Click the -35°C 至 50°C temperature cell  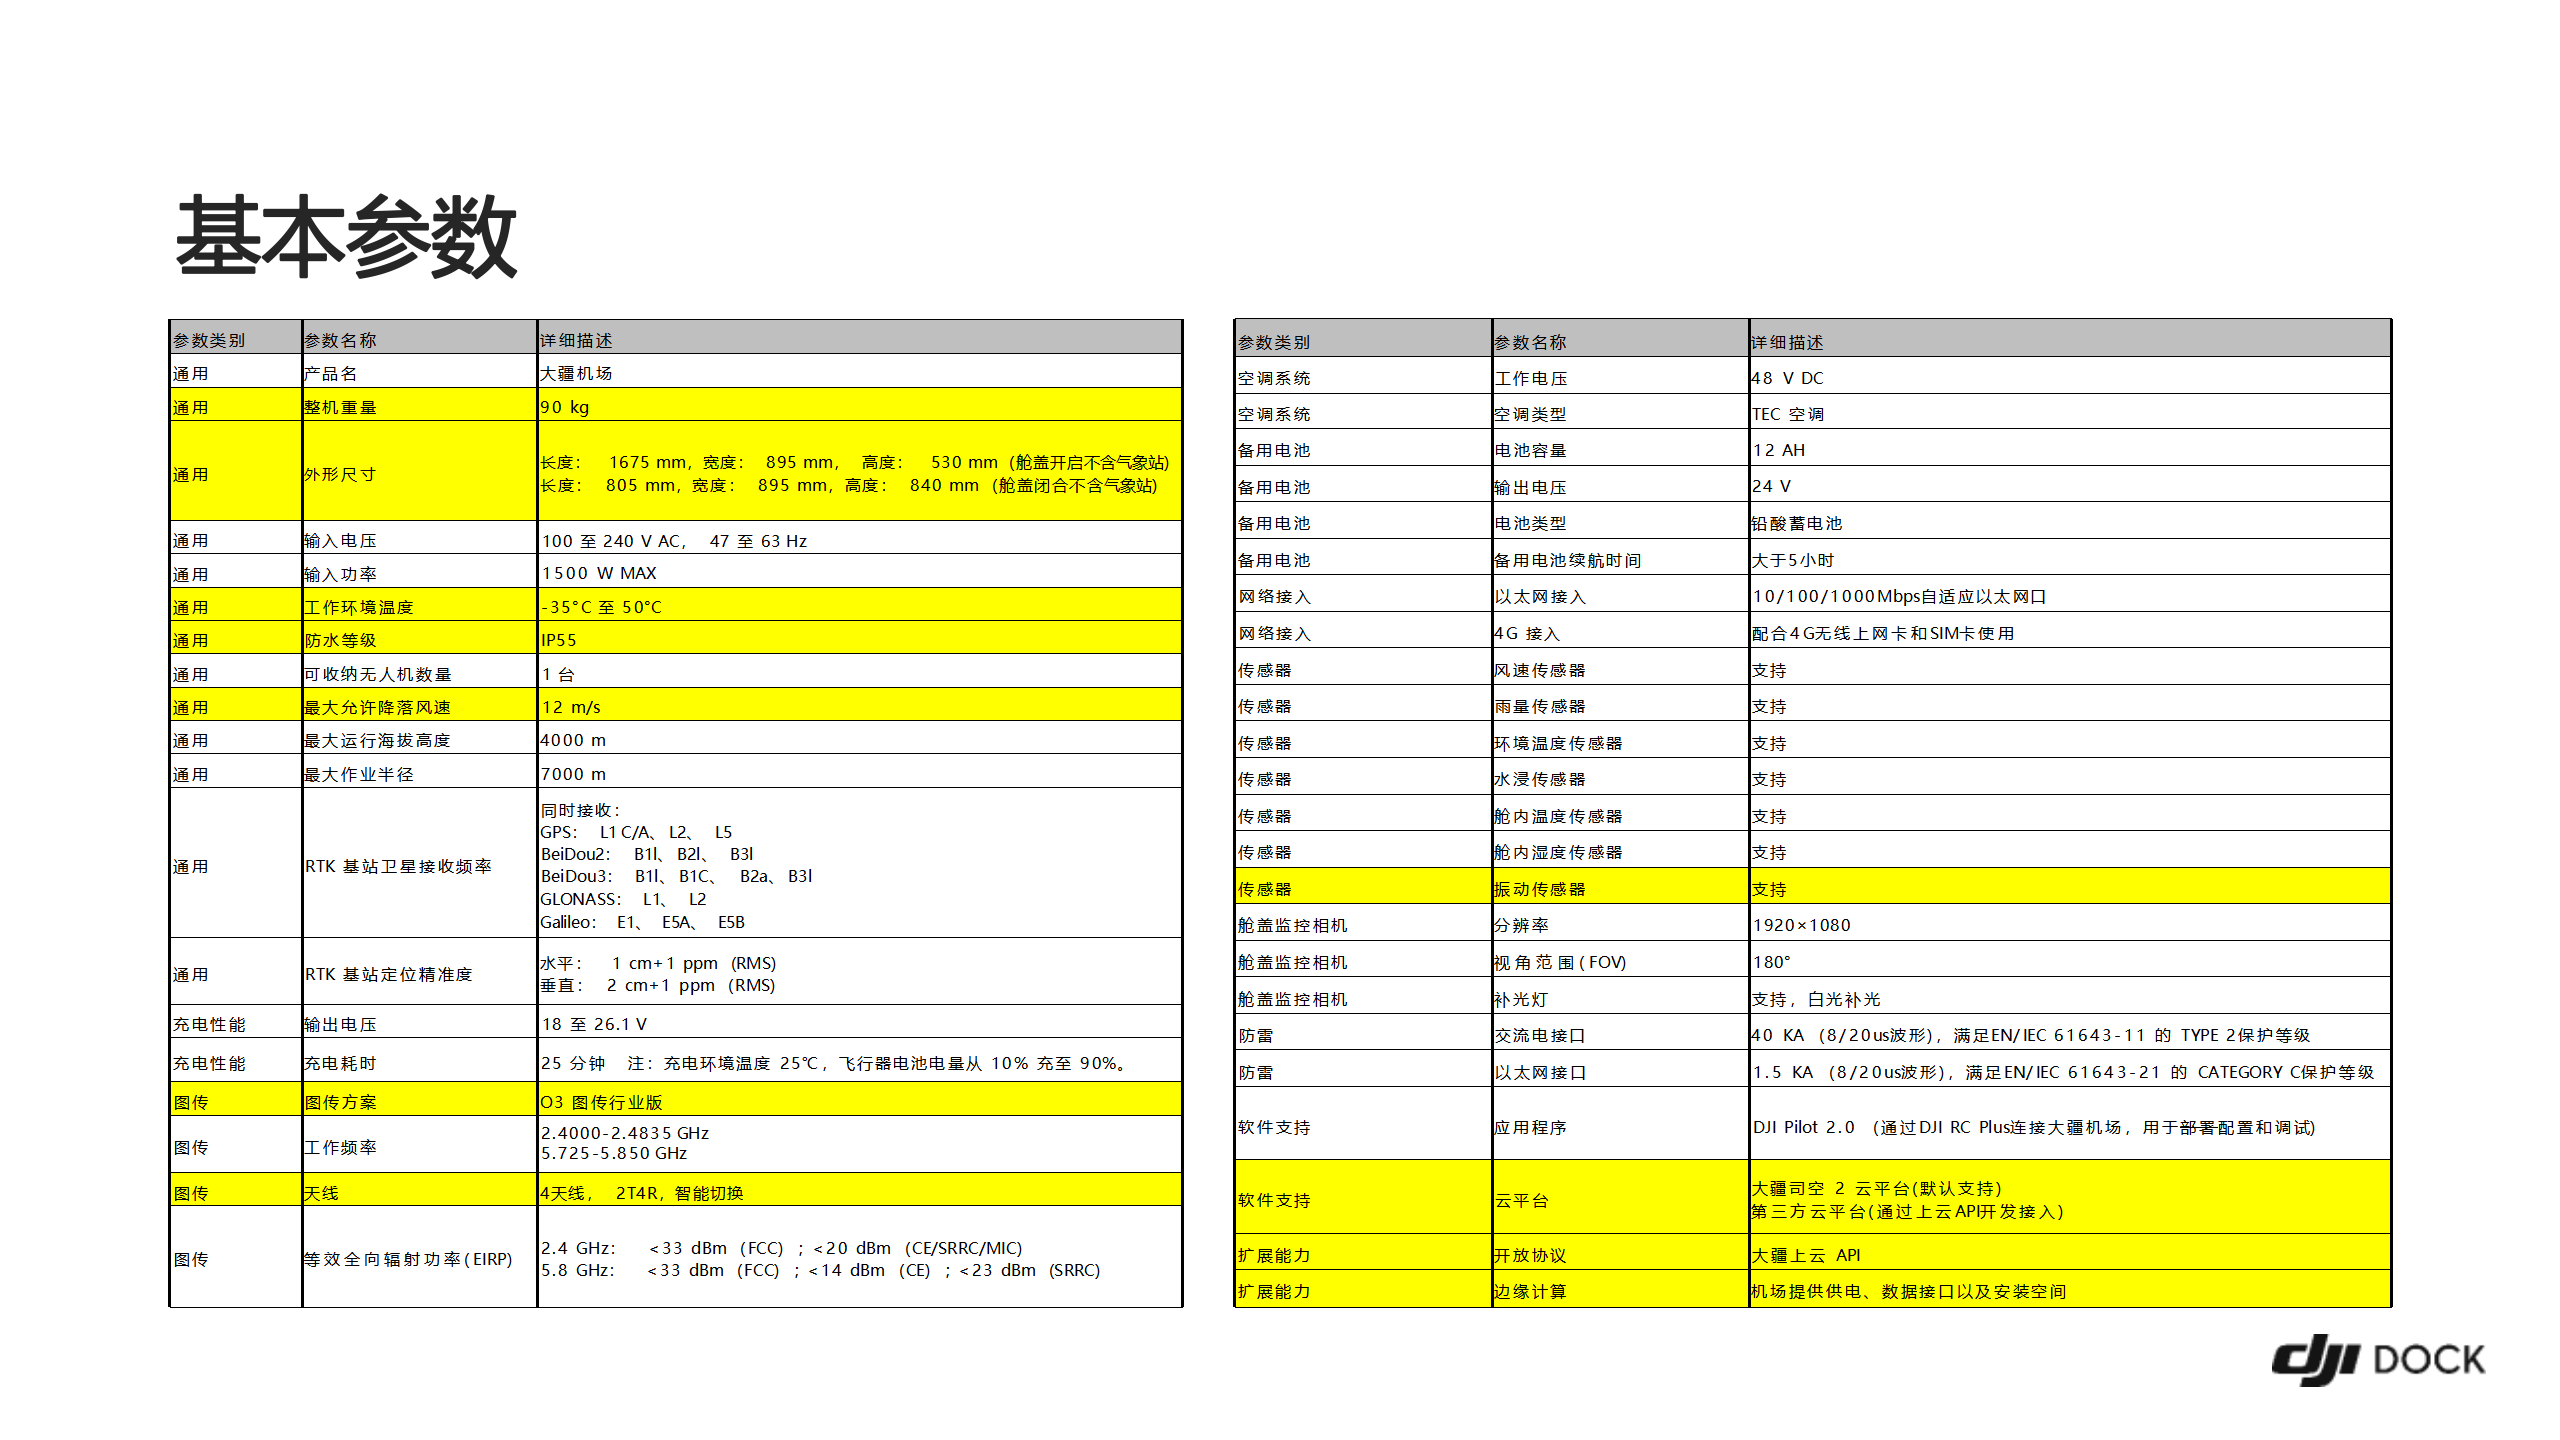pyautogui.click(x=859, y=605)
